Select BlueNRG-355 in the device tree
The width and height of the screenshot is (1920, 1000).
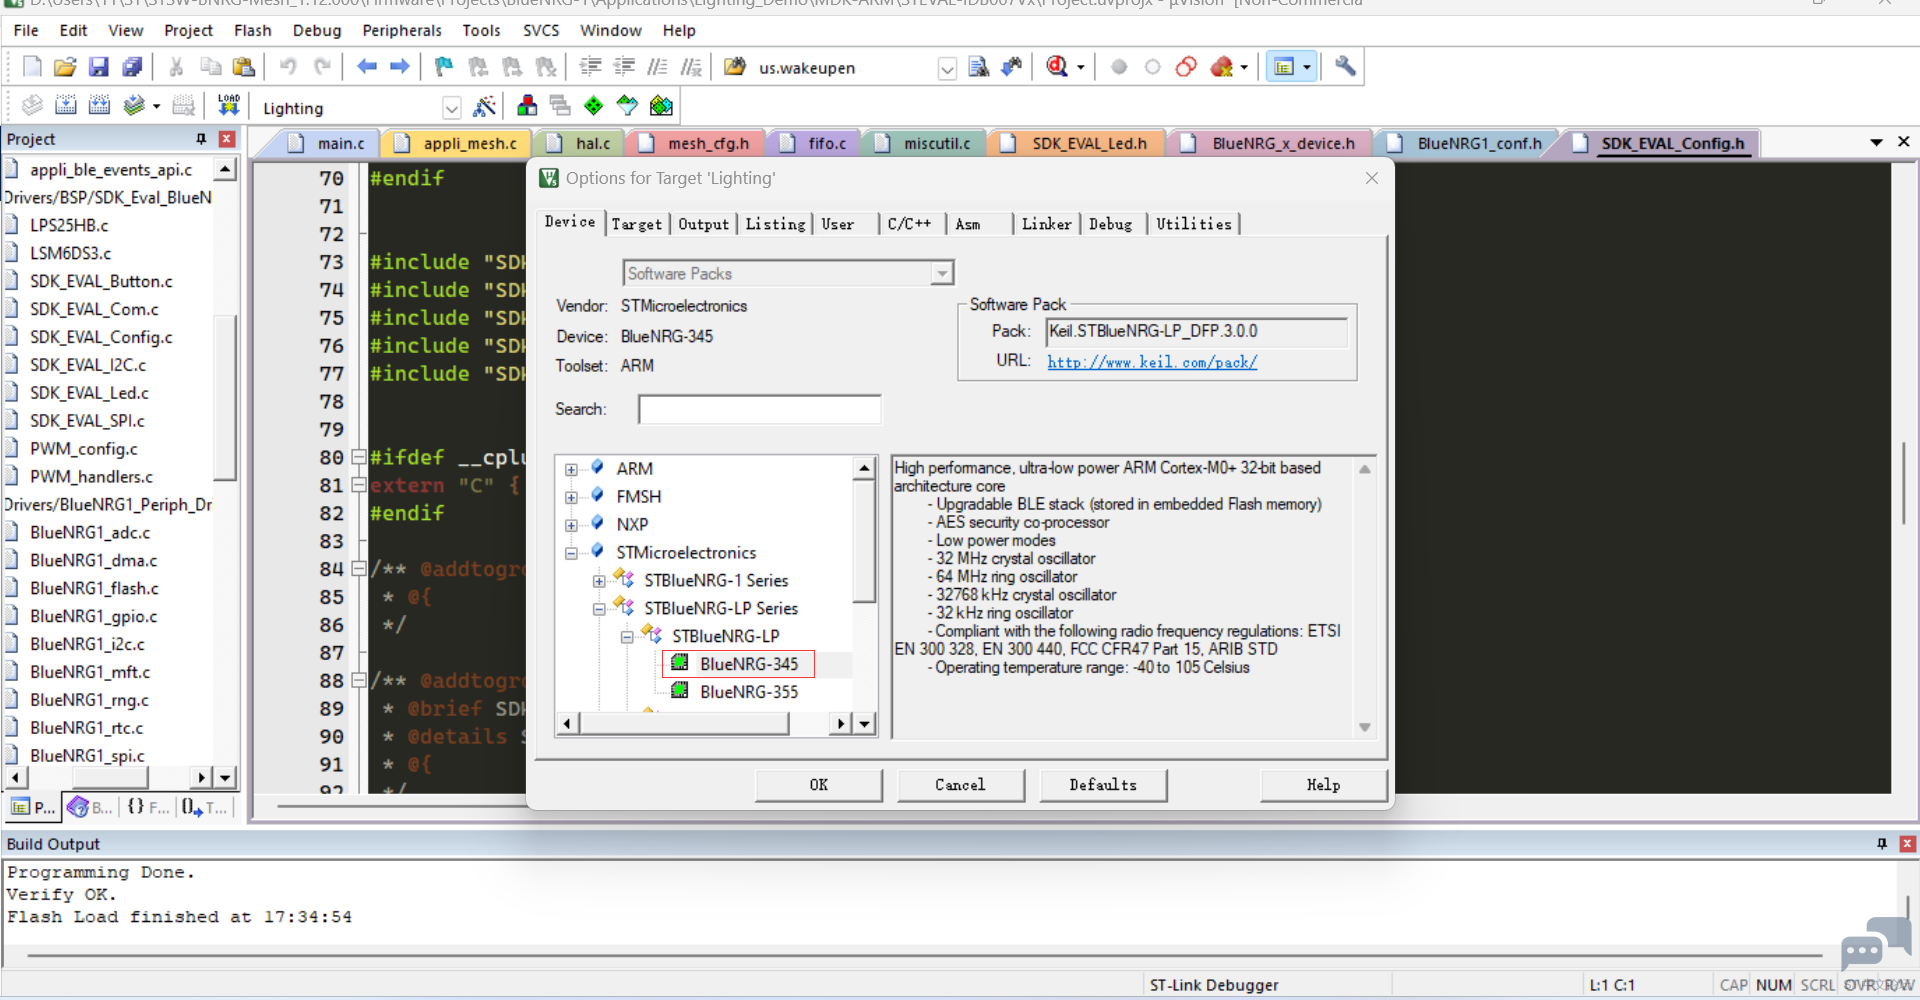point(749,692)
